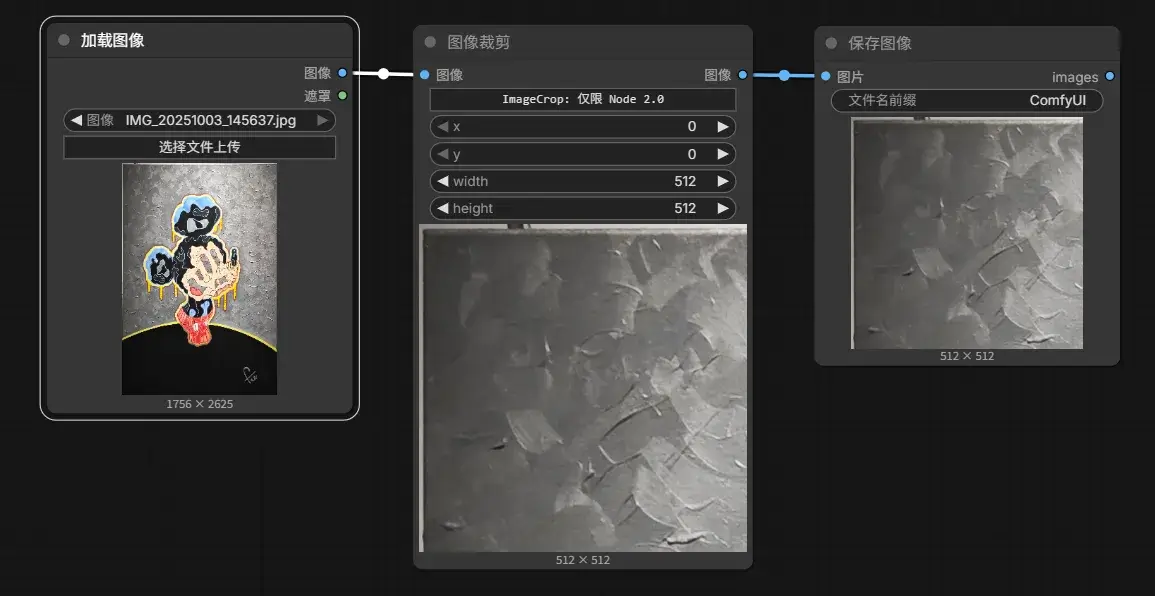The width and height of the screenshot is (1155, 596).
Task: Increase the y value with right arrow
Action: [723, 154]
